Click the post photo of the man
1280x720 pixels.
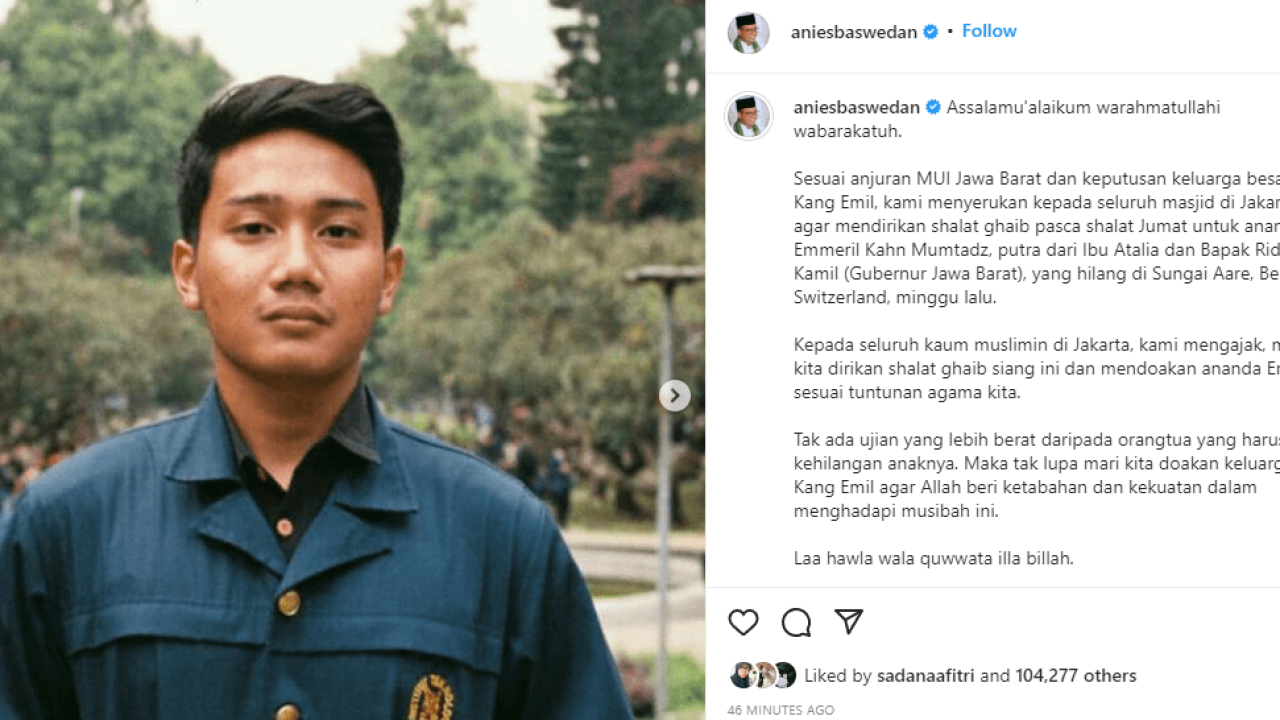coord(352,360)
